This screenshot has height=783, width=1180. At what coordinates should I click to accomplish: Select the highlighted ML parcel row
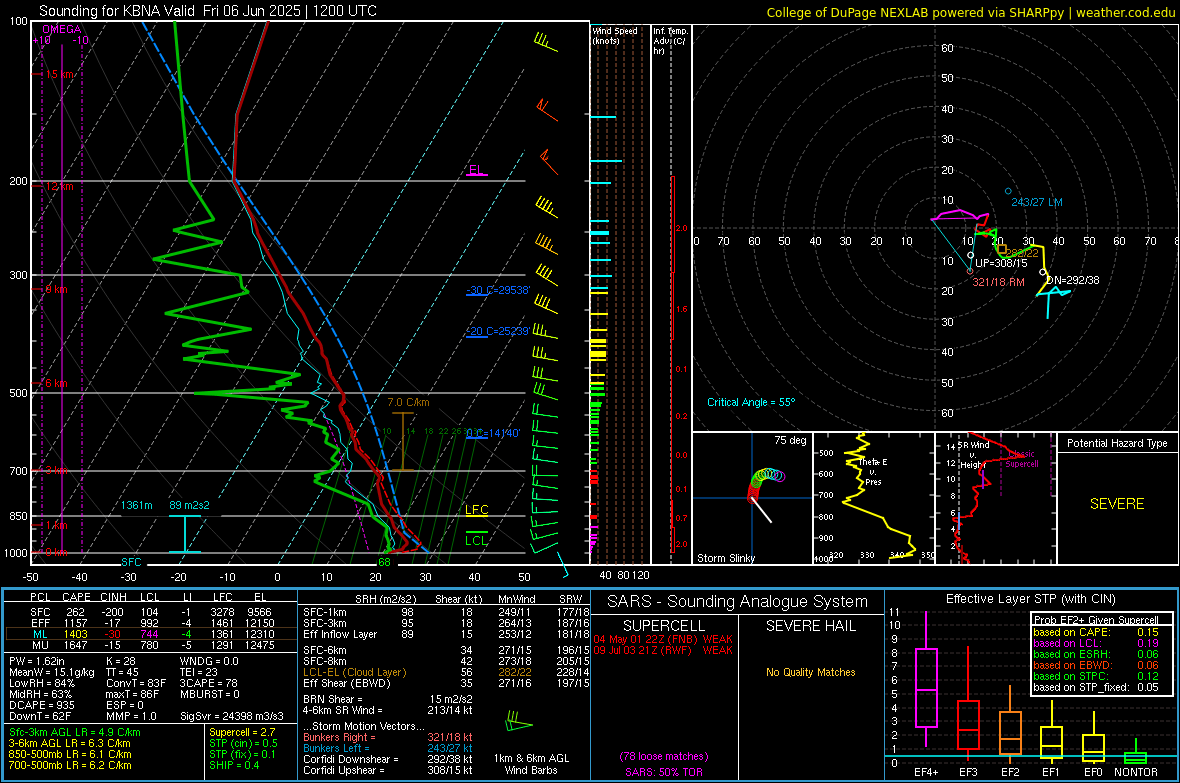151,634
